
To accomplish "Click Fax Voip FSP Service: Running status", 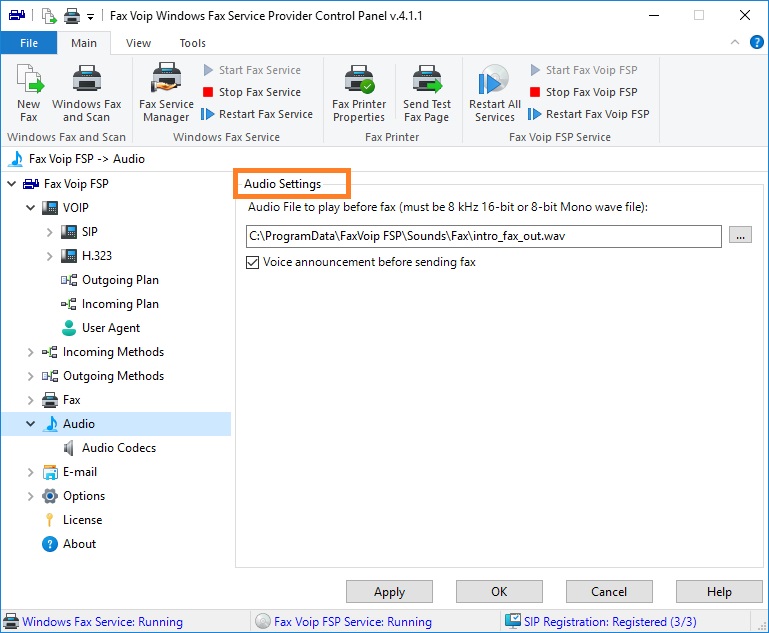I will click(353, 622).
